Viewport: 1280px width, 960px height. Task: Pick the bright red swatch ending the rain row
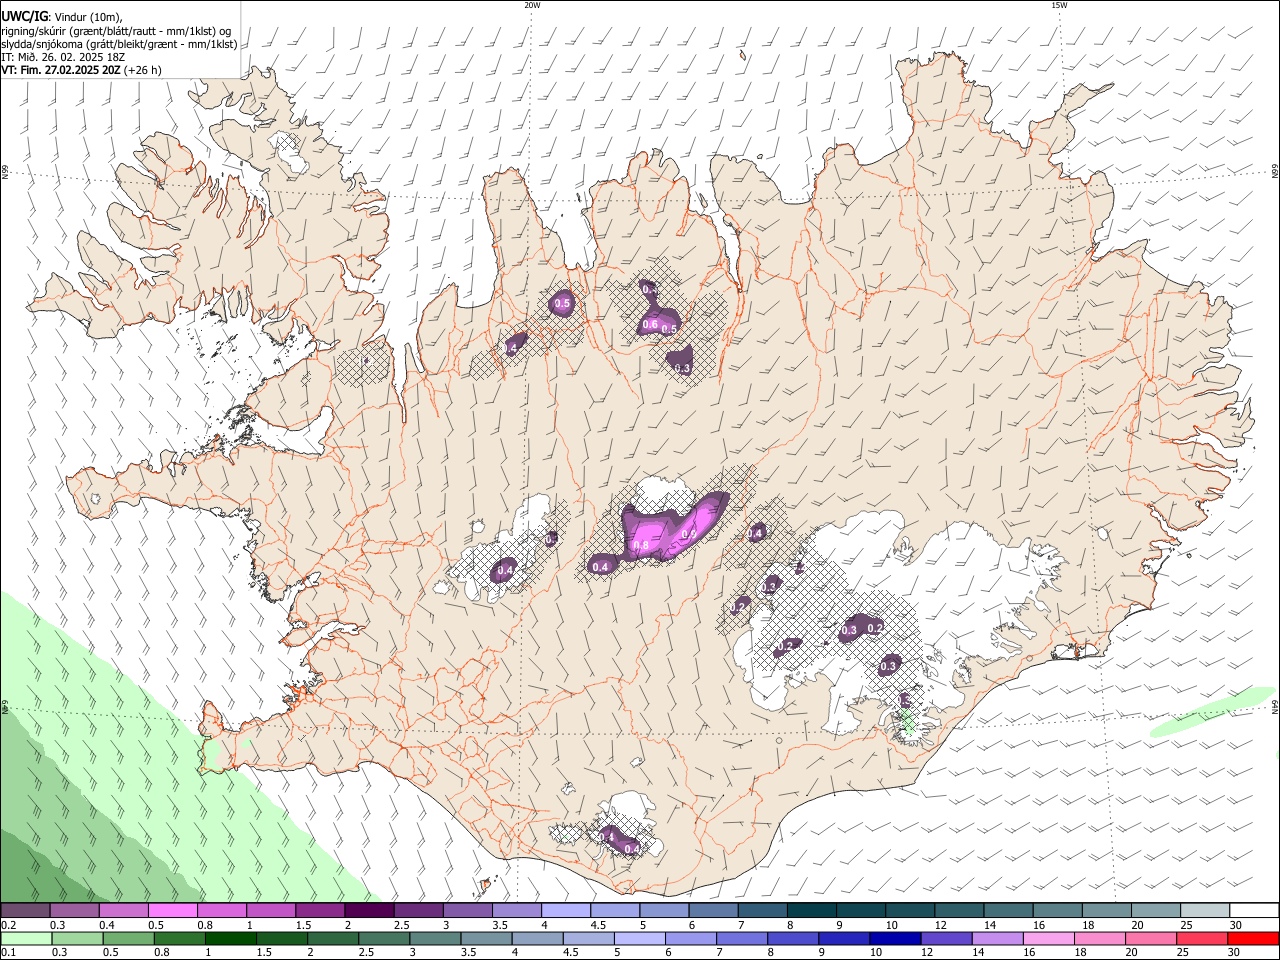1254,938
